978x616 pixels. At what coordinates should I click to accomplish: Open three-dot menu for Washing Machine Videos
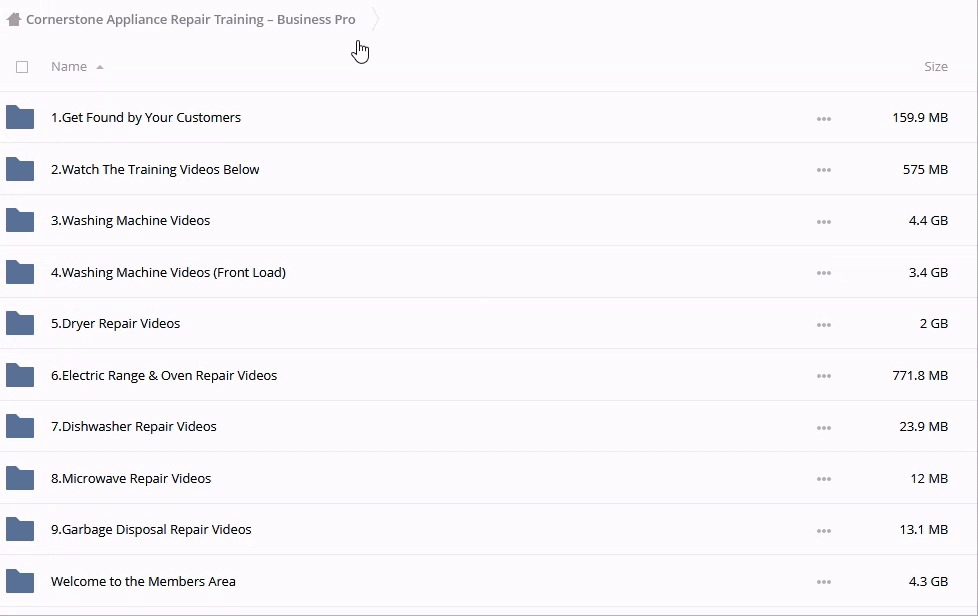pos(823,222)
